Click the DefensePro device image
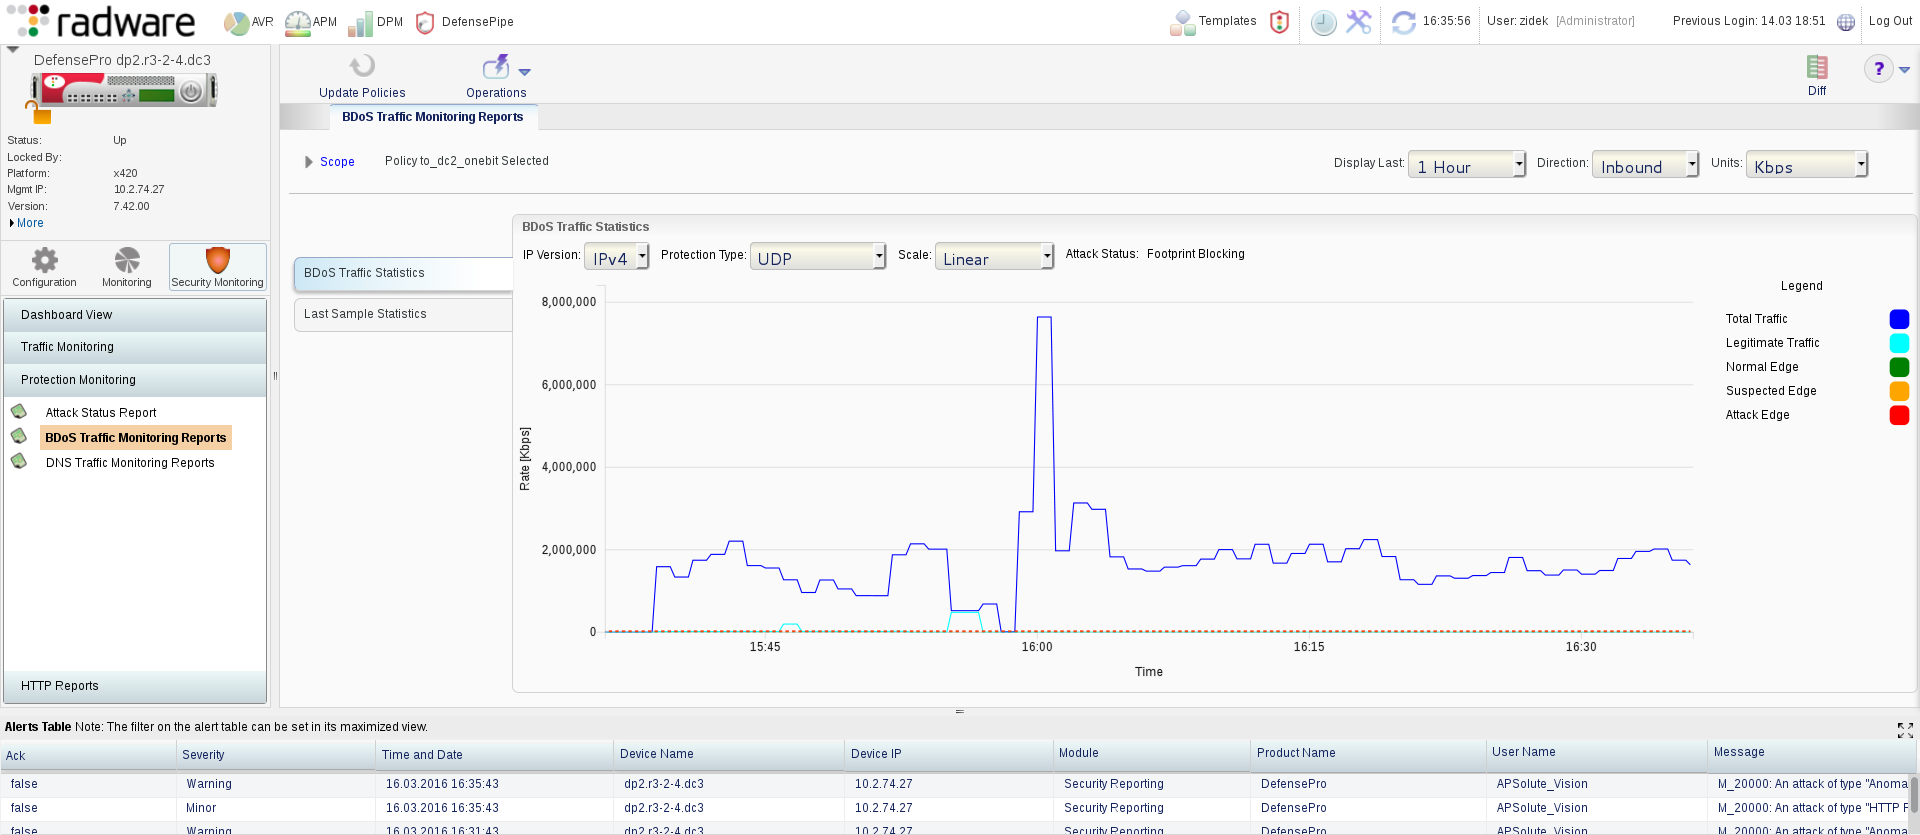The image size is (1920, 835). (x=125, y=90)
